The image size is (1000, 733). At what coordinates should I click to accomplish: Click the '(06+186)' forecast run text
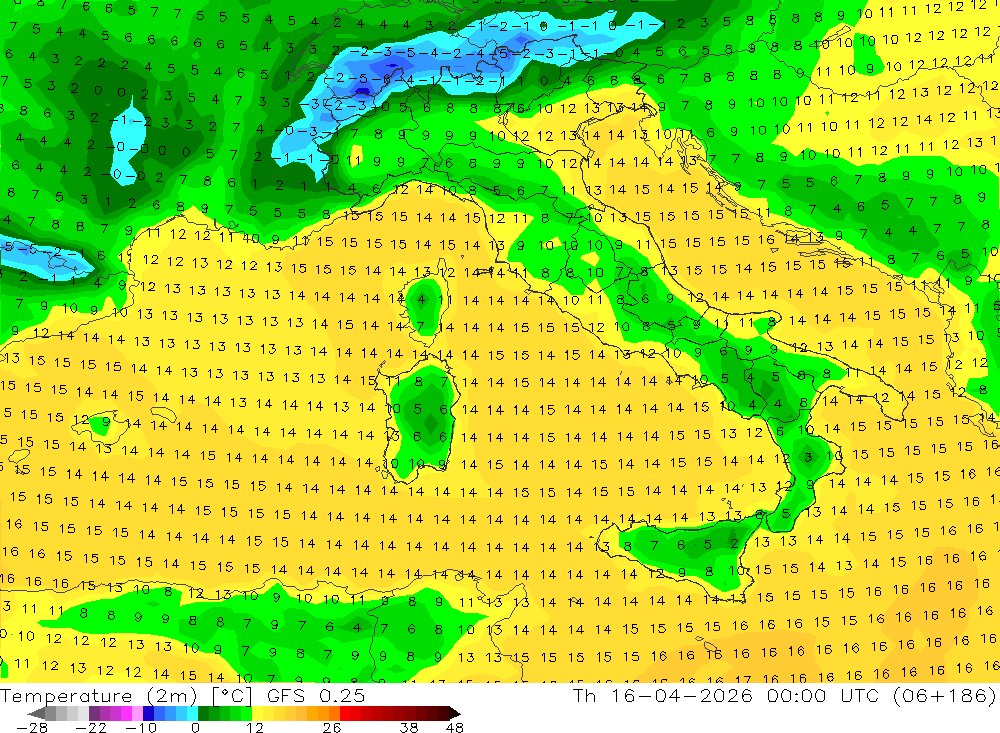944,696
